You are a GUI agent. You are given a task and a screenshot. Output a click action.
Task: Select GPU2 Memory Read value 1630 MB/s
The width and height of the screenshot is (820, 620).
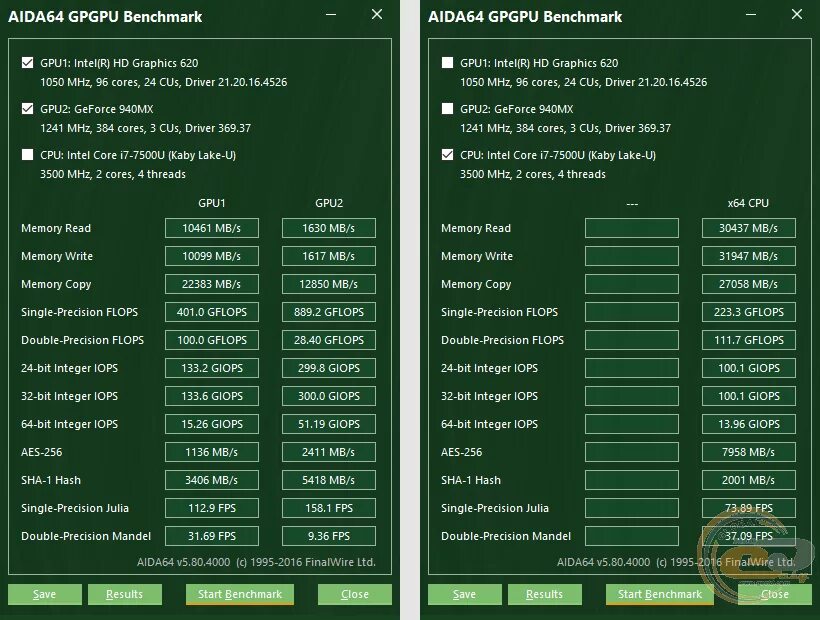328,228
